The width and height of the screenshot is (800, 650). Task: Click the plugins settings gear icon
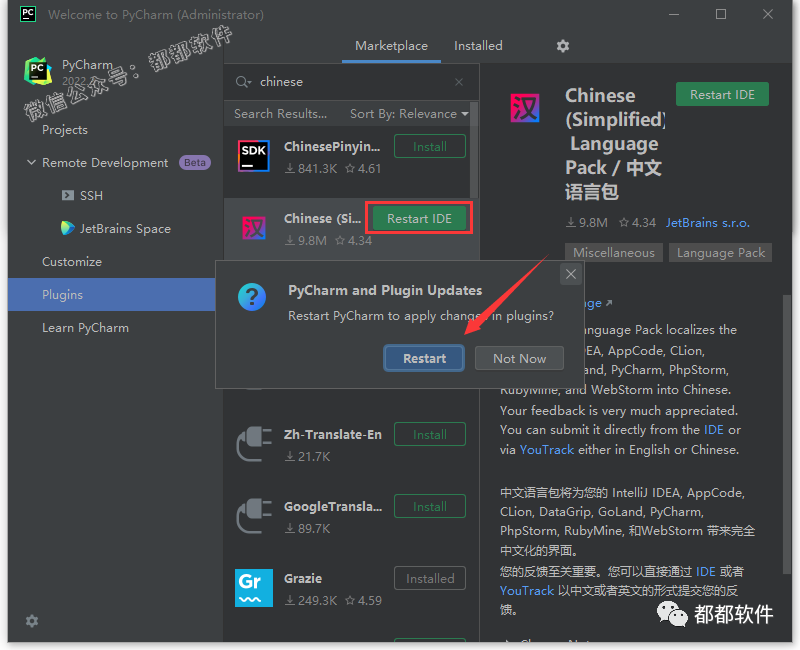[x=563, y=46]
